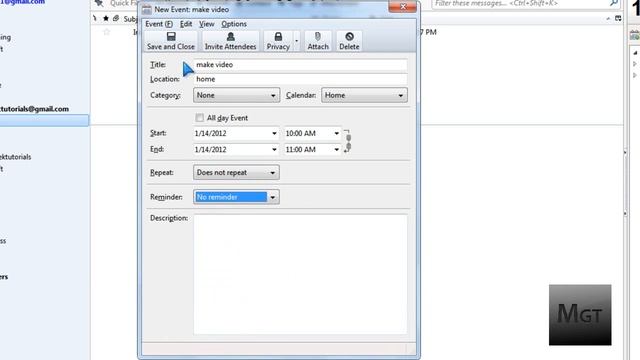The width and height of the screenshot is (640, 360).
Task: Expand the Privacy dropdown arrow
Action: (x=297, y=41)
